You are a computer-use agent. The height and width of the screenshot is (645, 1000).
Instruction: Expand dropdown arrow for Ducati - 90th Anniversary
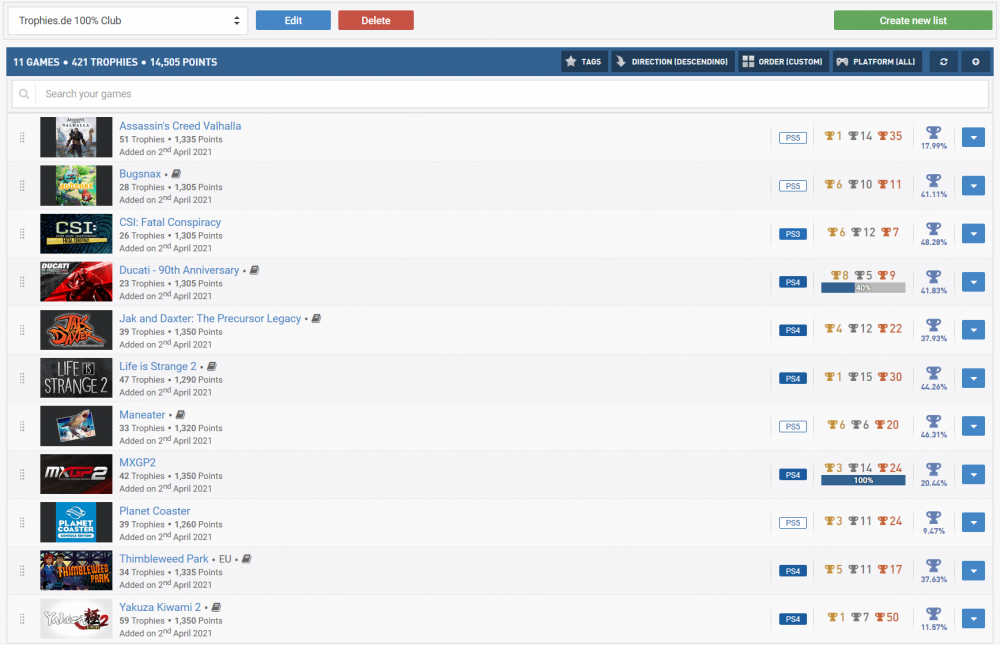(973, 282)
